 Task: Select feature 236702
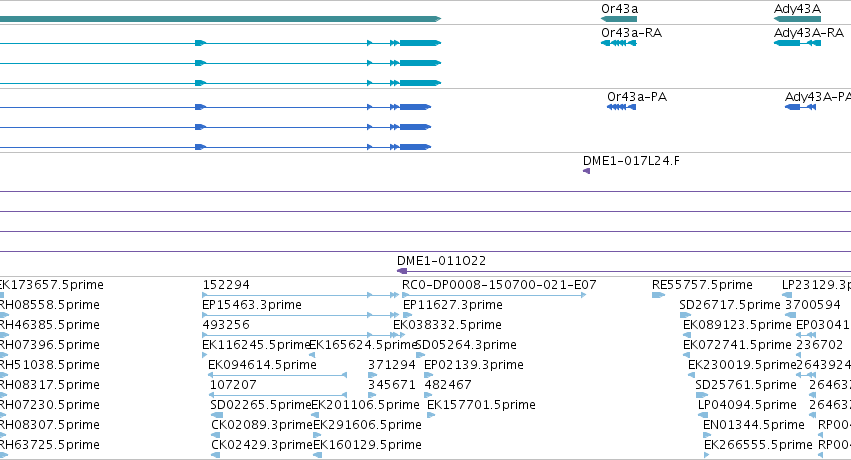tap(820, 345)
